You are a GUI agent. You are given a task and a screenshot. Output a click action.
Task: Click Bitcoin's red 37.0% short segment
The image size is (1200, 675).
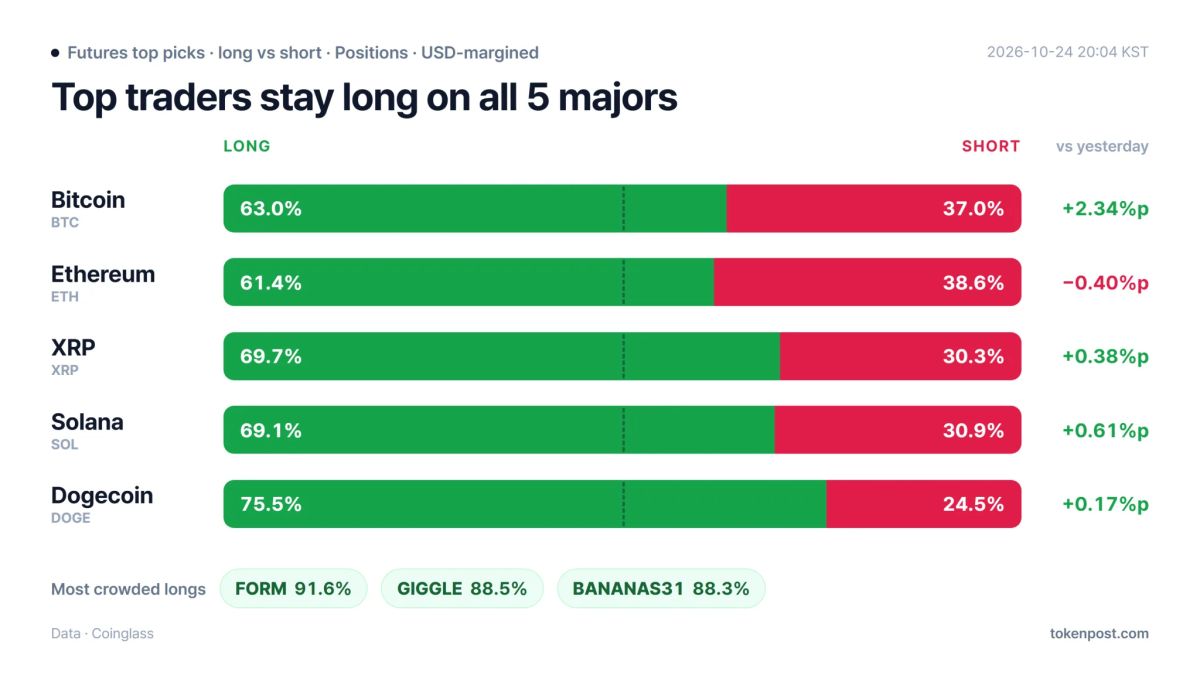tap(874, 208)
